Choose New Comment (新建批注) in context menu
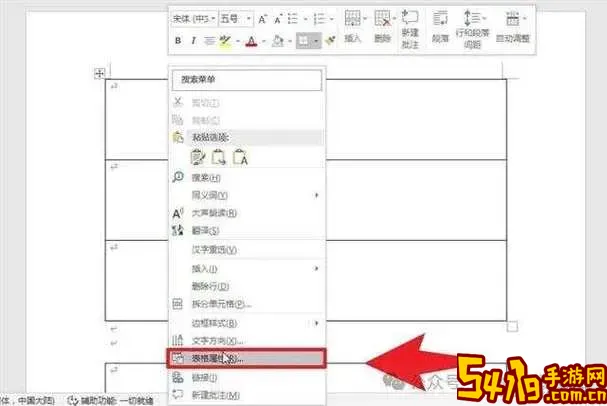 point(247,395)
